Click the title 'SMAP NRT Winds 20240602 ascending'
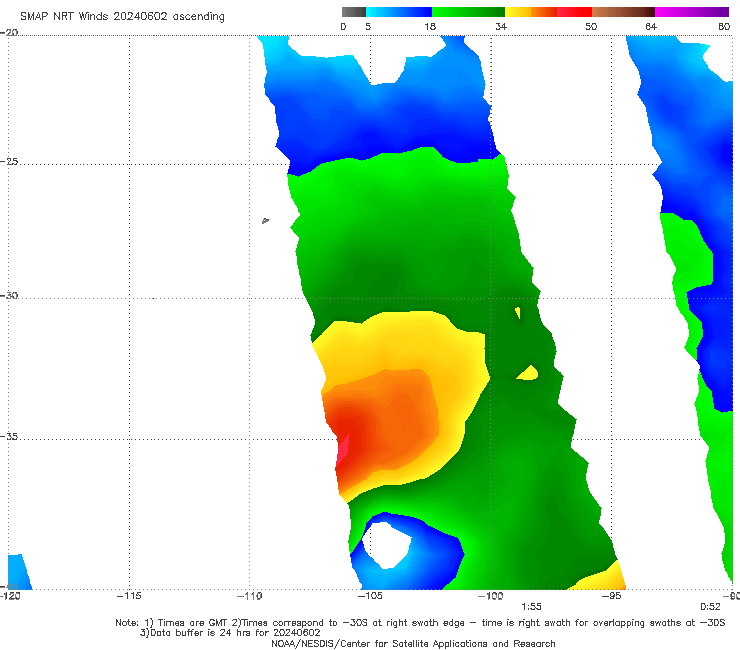 pyautogui.click(x=122, y=17)
